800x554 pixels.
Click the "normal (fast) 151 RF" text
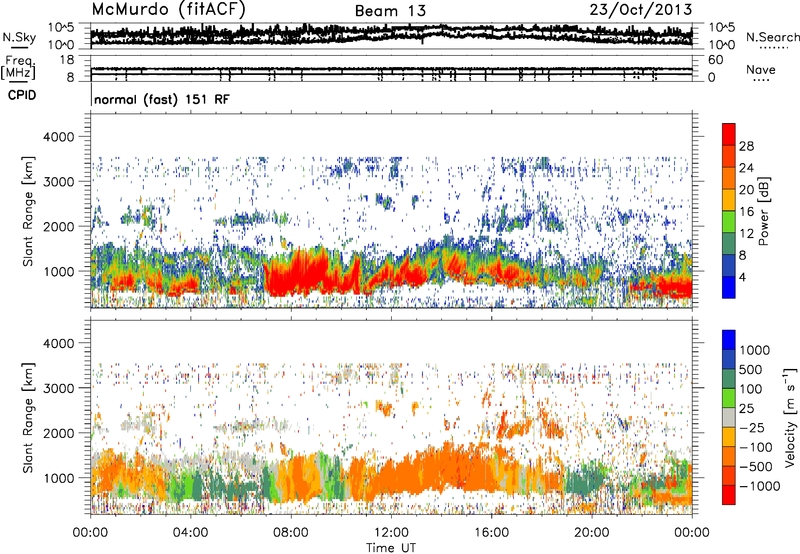(162, 99)
